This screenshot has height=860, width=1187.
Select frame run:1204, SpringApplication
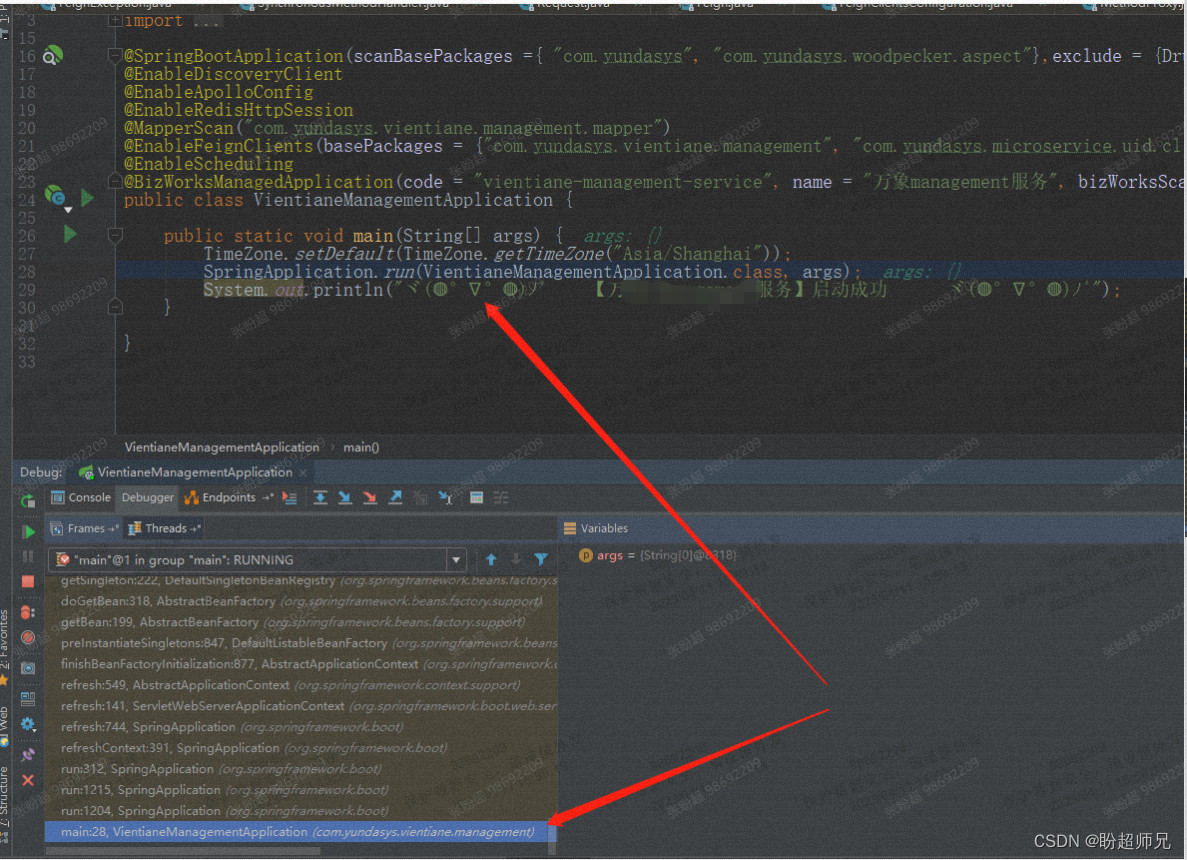(x=301, y=811)
